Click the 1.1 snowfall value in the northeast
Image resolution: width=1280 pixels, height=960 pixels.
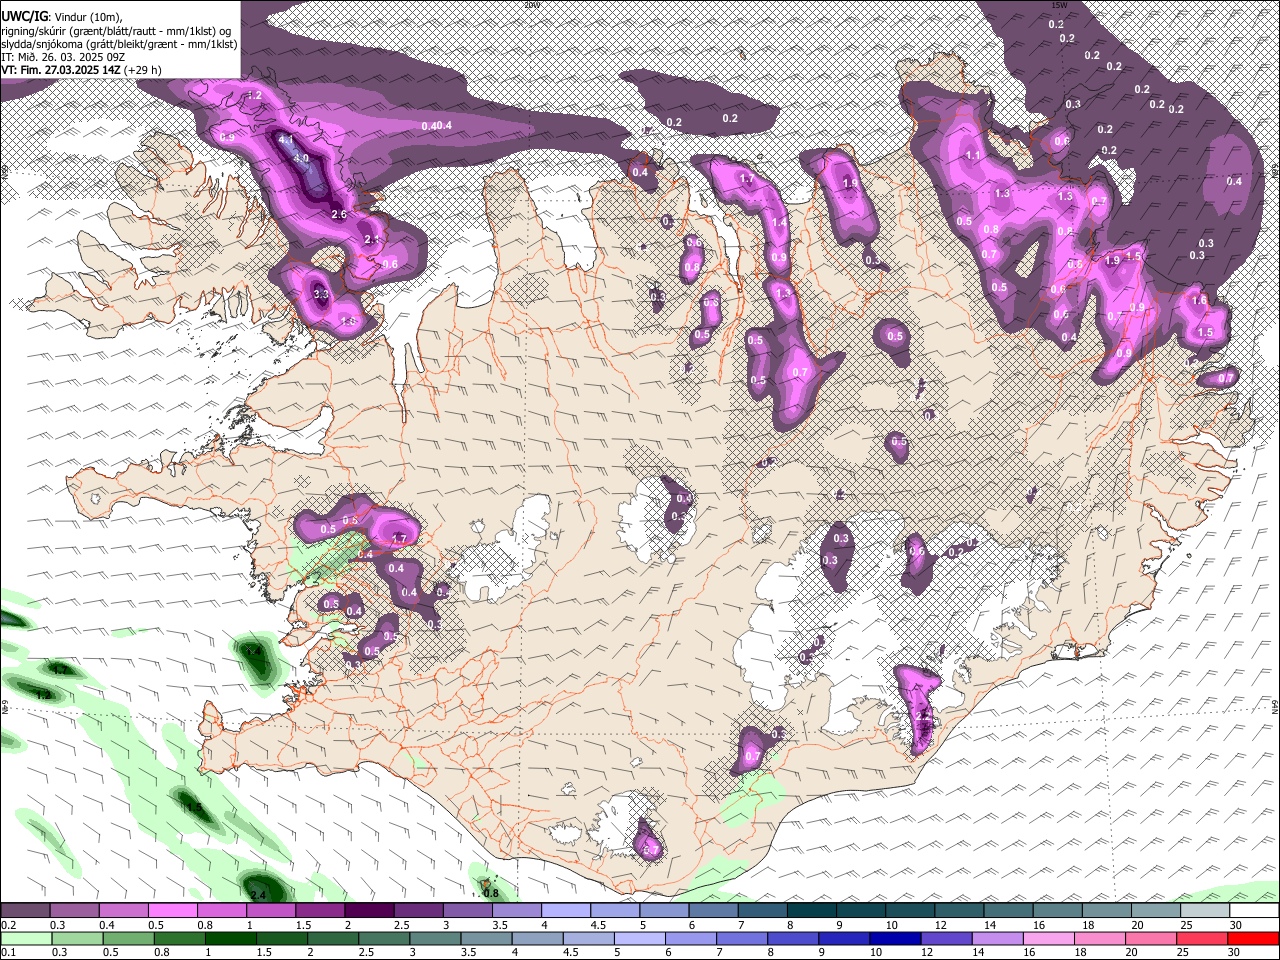click(972, 156)
